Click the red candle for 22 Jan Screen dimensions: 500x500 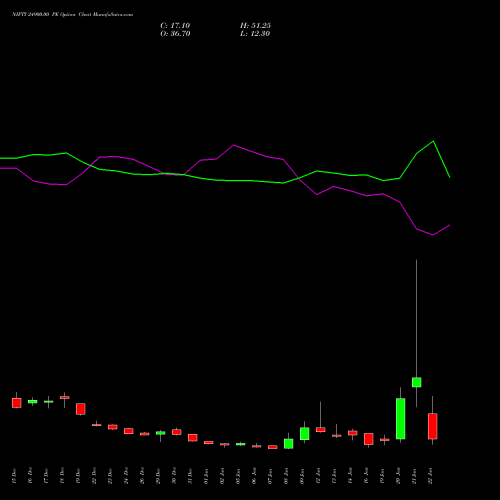tap(433, 426)
